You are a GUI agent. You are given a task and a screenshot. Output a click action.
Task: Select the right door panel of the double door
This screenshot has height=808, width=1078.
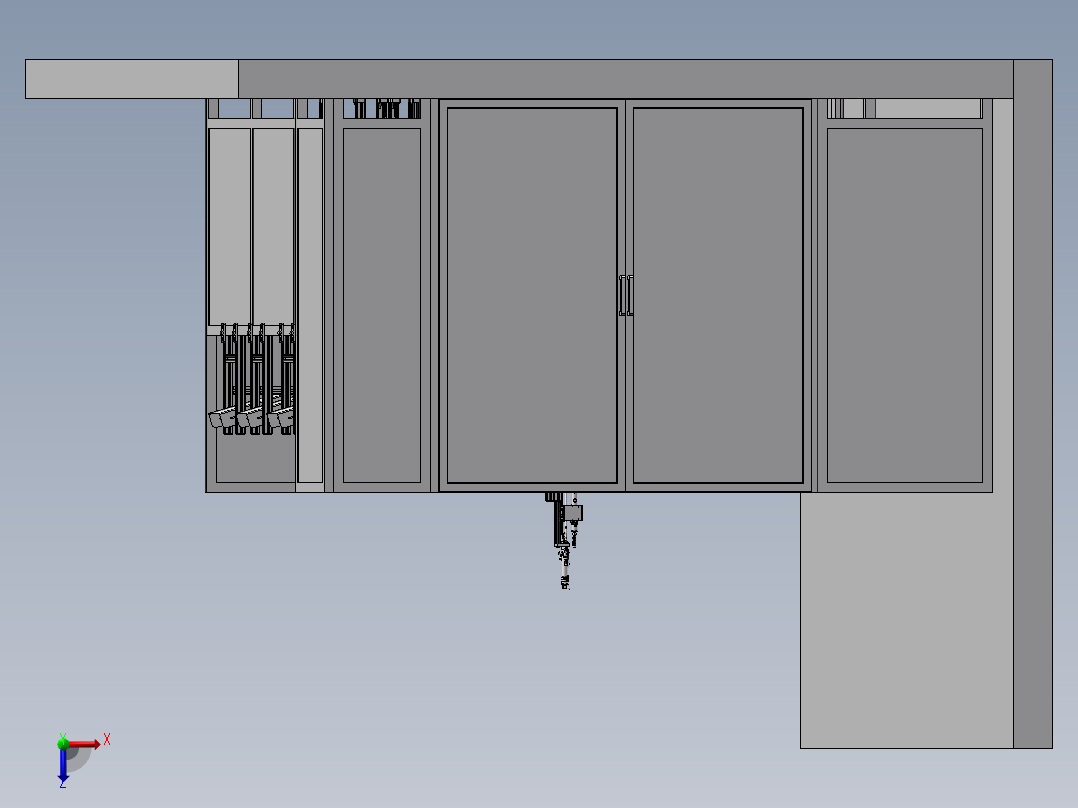click(718, 295)
